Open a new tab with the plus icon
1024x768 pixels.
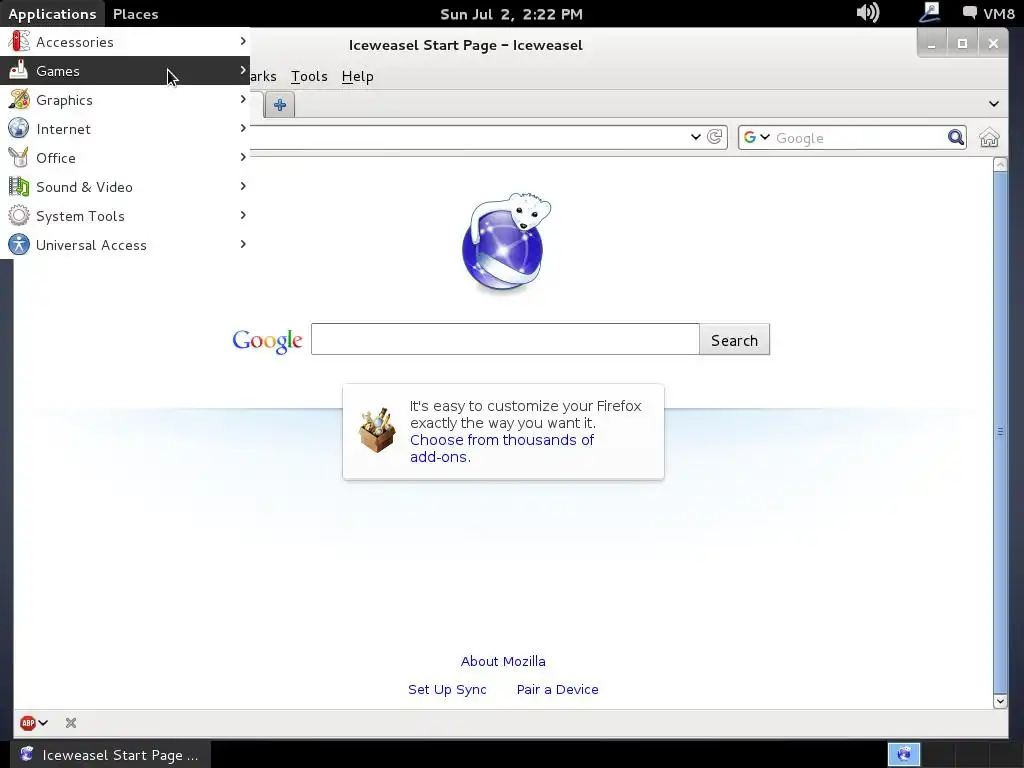(280, 104)
